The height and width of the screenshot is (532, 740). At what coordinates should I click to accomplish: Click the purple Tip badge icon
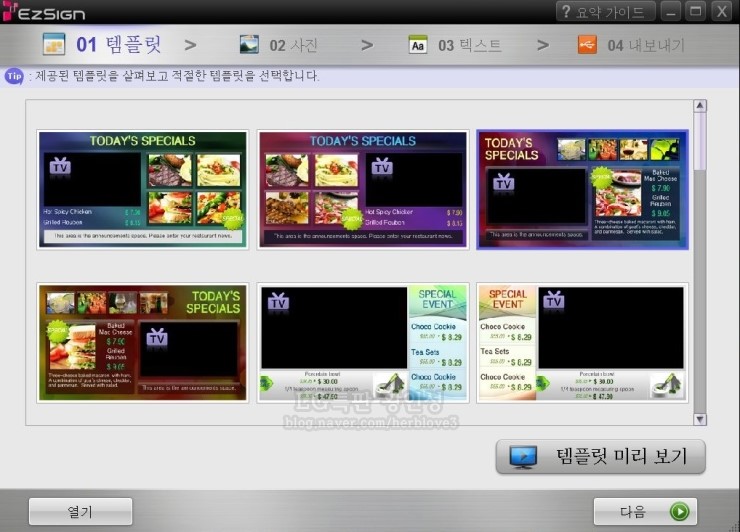coord(14,76)
